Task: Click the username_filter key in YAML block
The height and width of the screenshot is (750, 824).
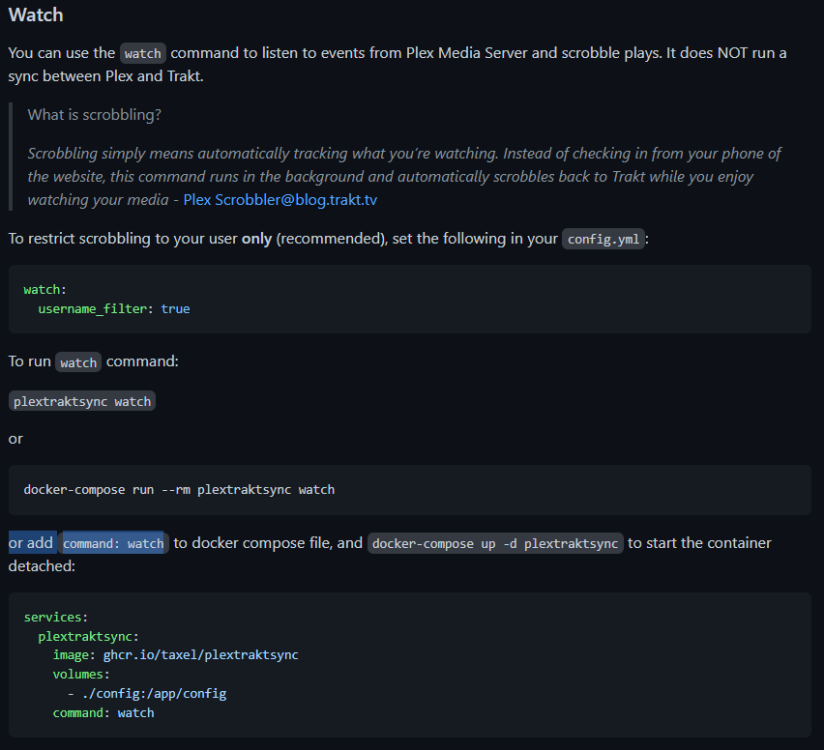Action: pyautogui.click(x=92, y=309)
